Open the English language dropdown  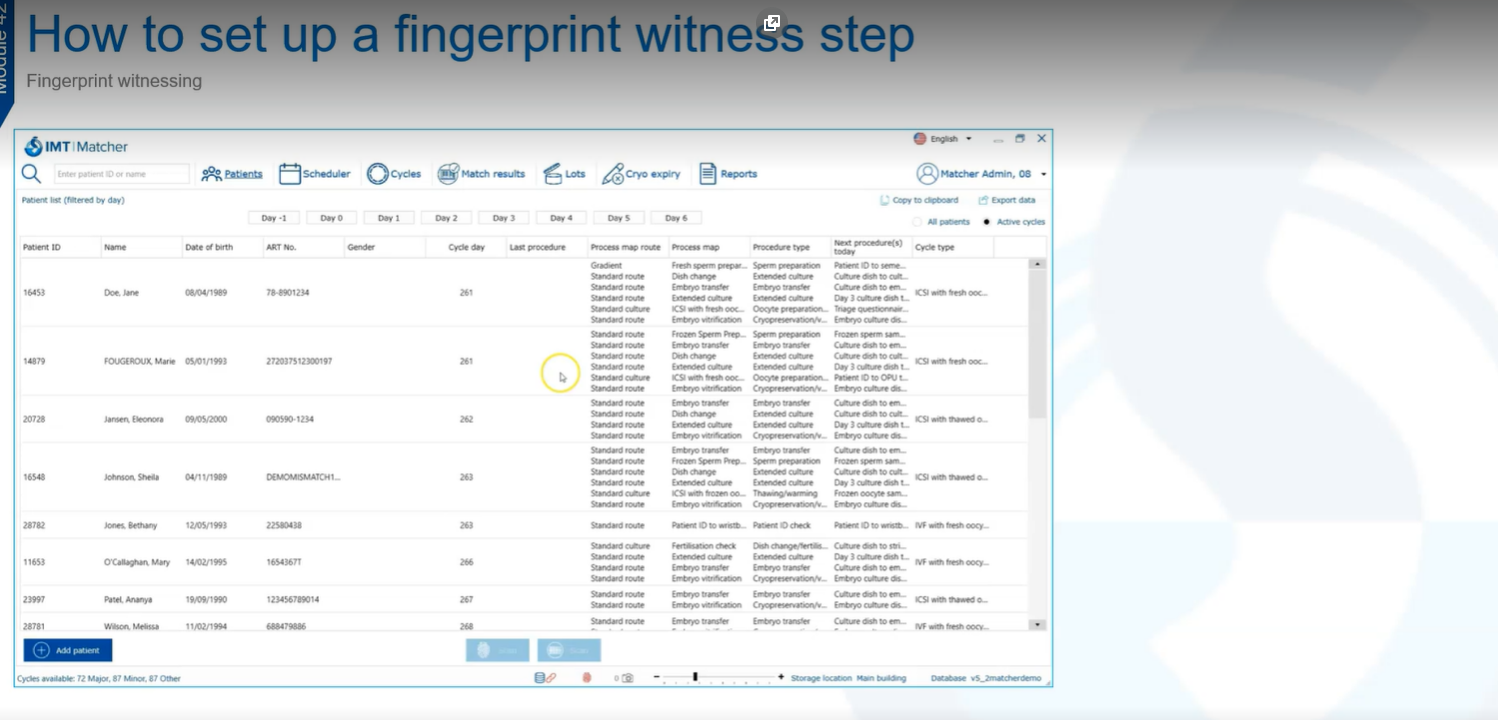(x=943, y=139)
